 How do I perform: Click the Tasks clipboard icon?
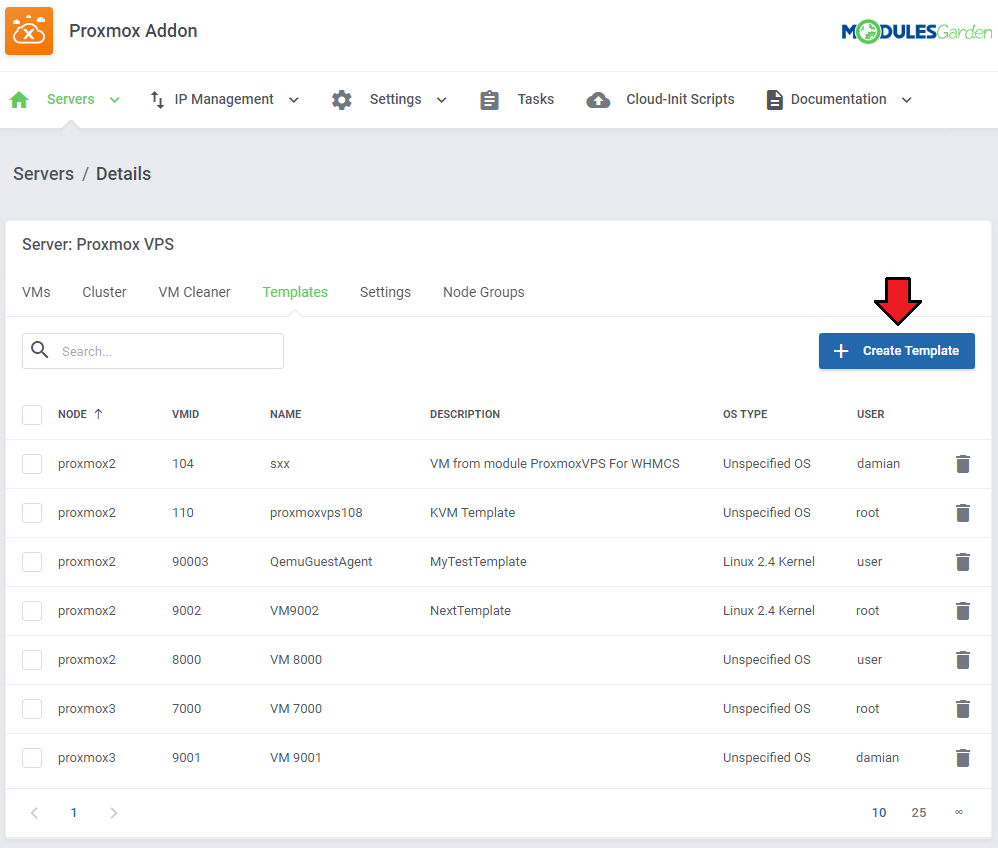(489, 100)
